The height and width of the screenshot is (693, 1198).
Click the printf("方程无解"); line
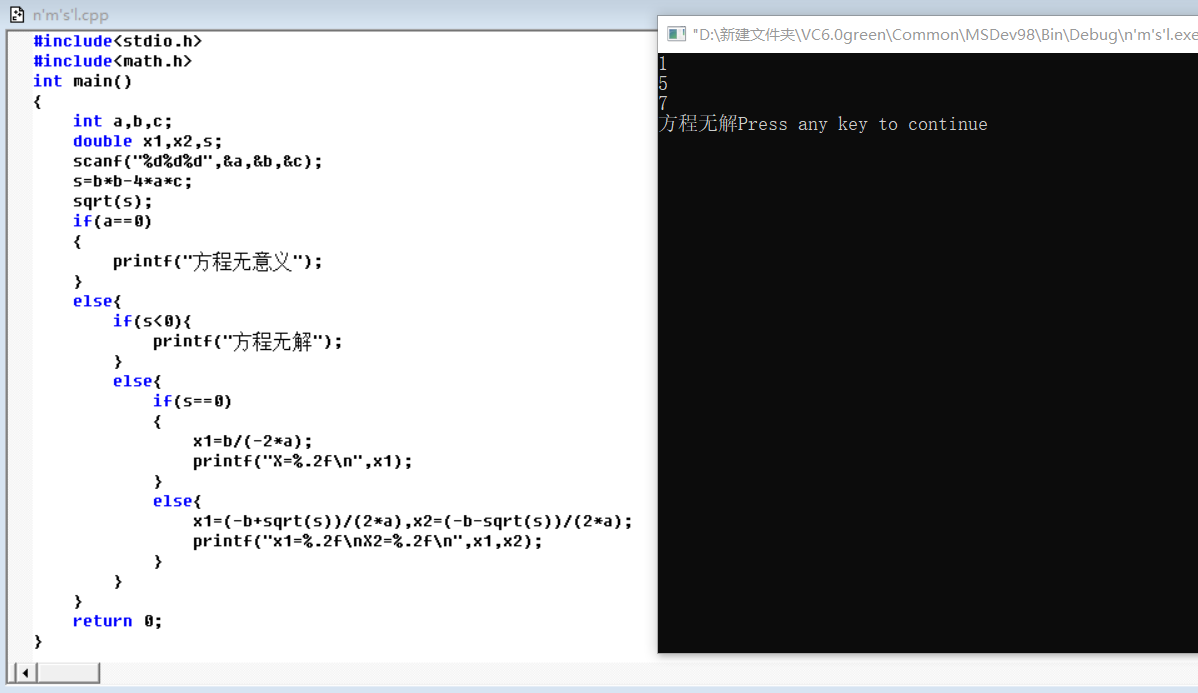248,342
